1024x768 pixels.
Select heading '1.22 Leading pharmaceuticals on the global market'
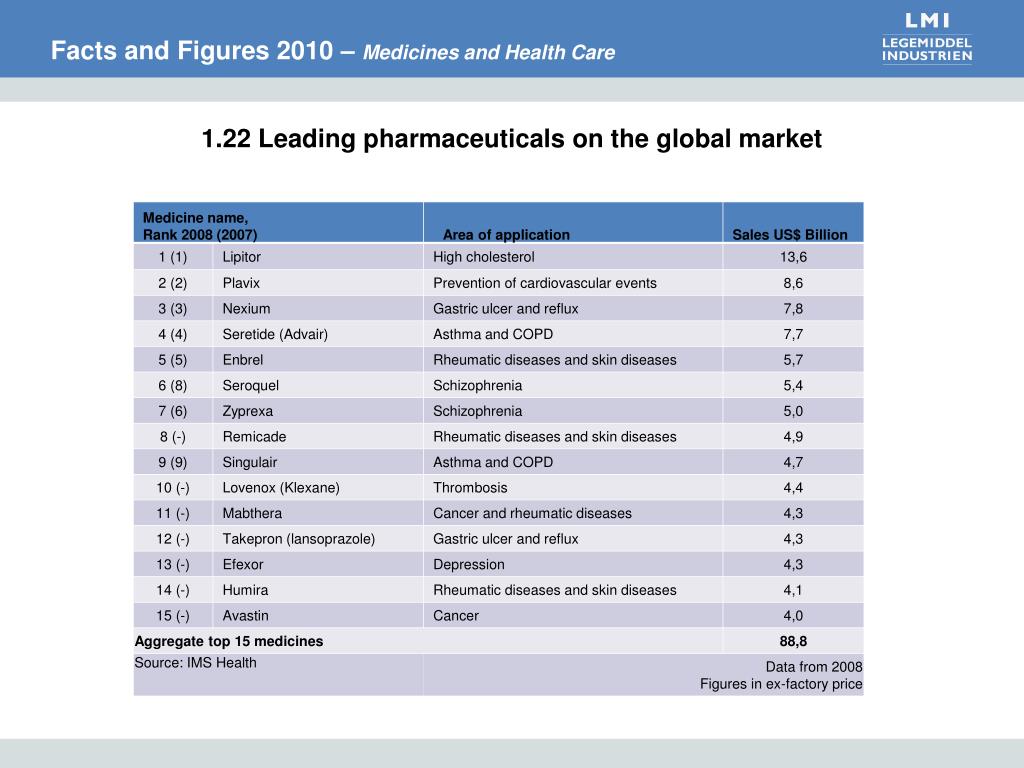point(511,139)
